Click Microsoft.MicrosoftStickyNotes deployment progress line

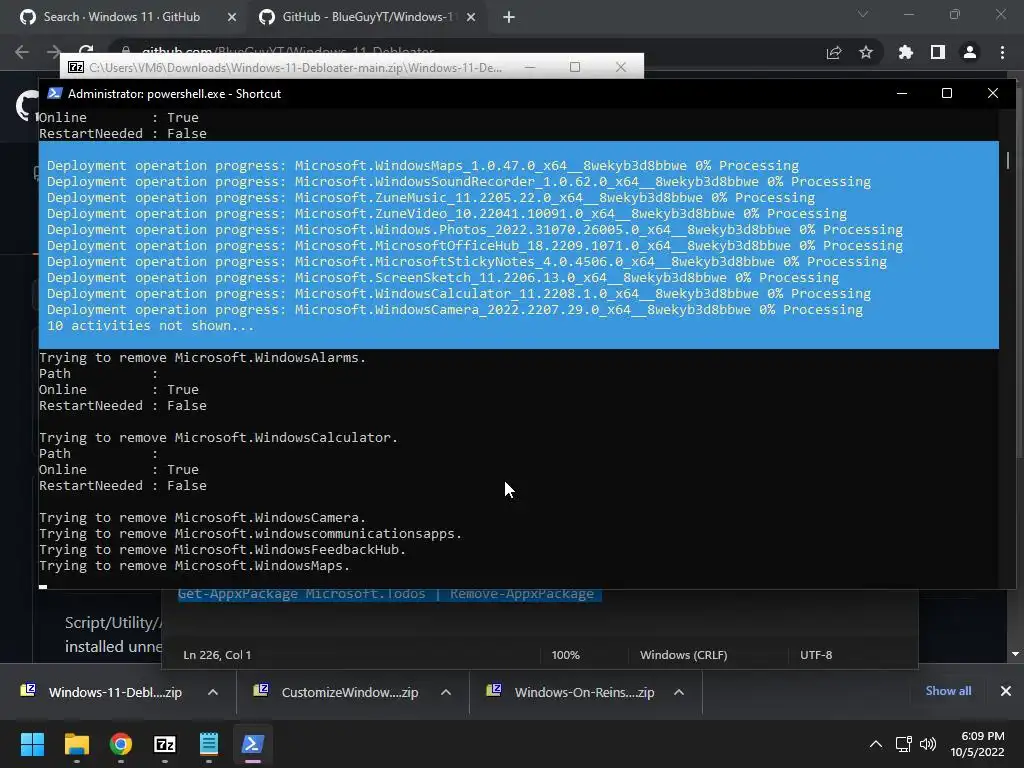467,262
